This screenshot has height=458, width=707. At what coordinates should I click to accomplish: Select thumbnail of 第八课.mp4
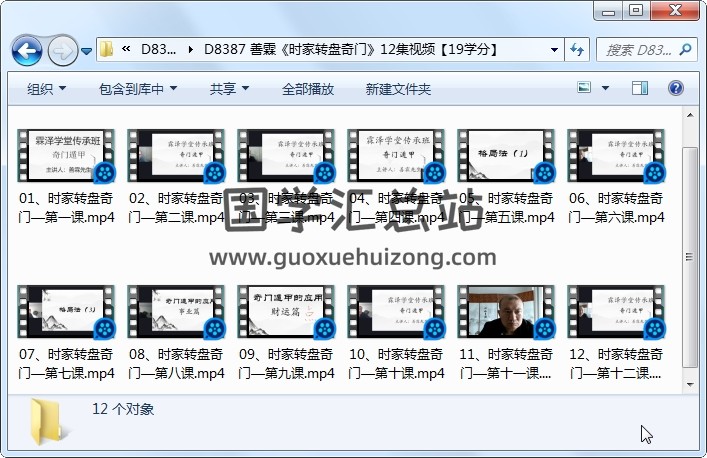176,311
